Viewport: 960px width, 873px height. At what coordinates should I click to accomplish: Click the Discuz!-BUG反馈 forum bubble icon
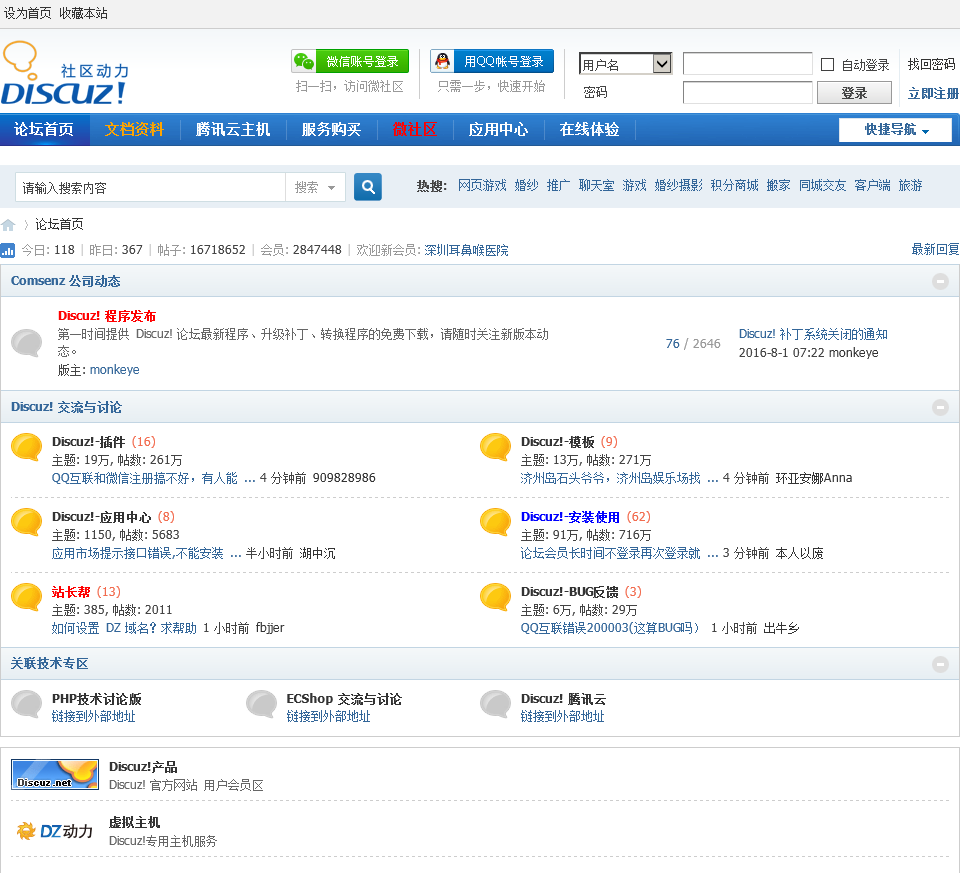(496, 597)
